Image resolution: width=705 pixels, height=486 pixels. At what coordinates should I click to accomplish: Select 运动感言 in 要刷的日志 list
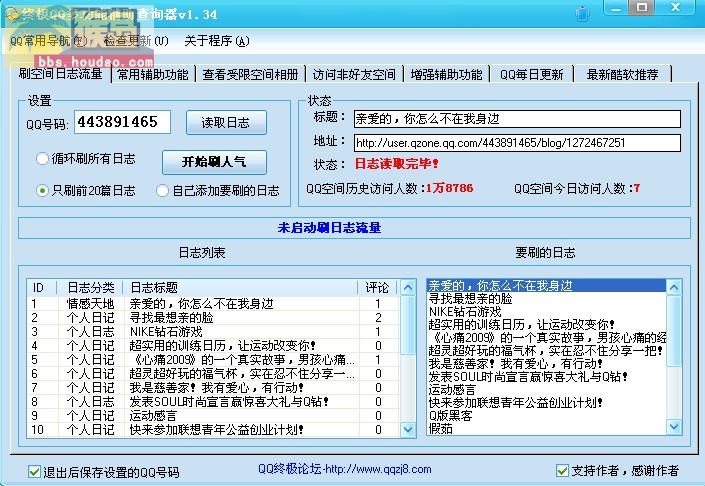[x=547, y=389]
